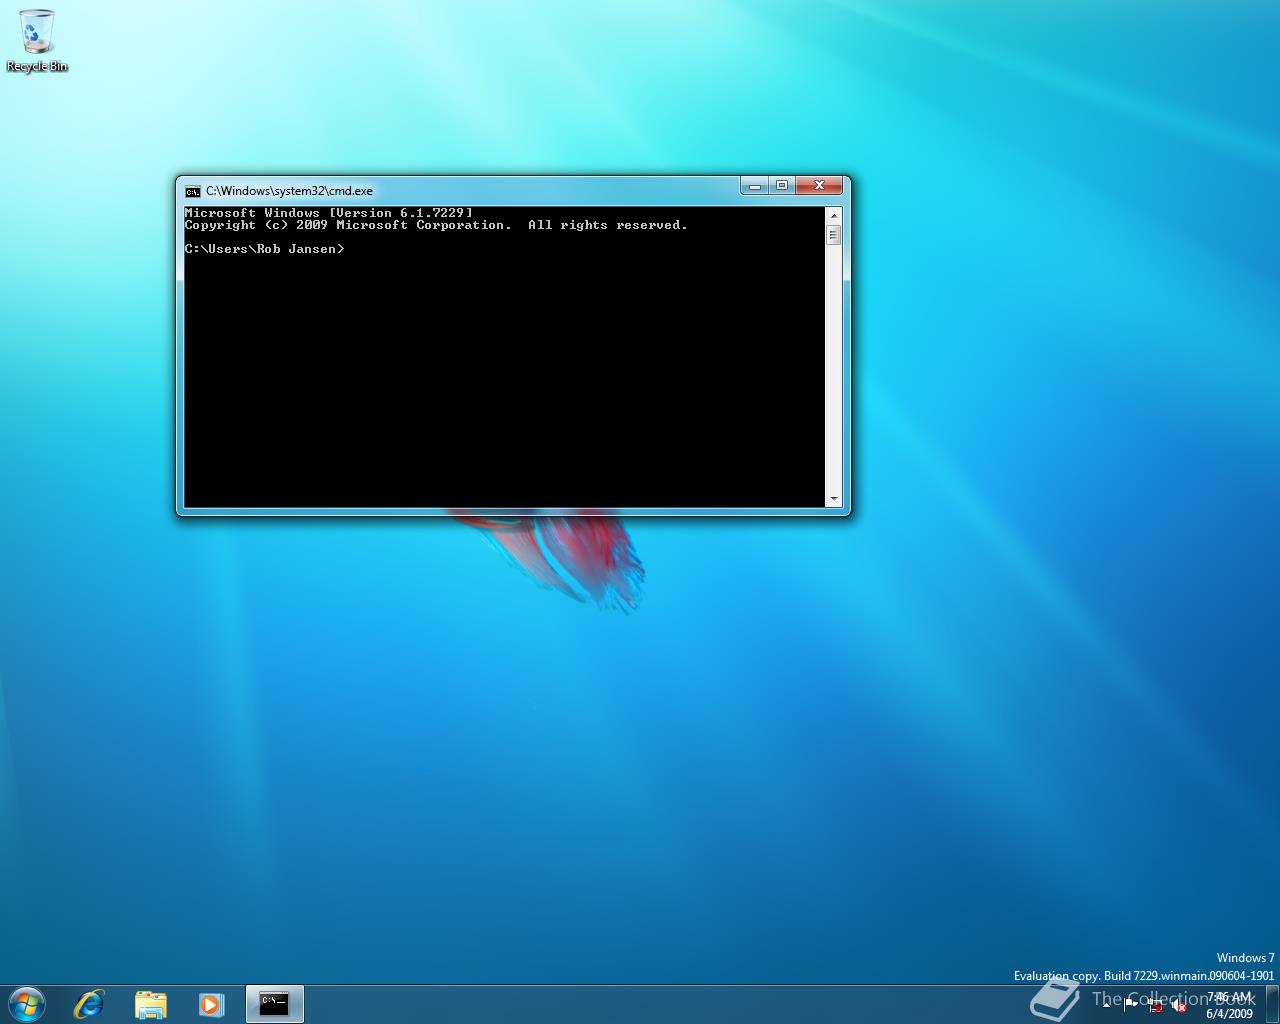The height and width of the screenshot is (1024, 1280).
Task: Launch Windows Media Player from the taskbar
Action: 211,1004
